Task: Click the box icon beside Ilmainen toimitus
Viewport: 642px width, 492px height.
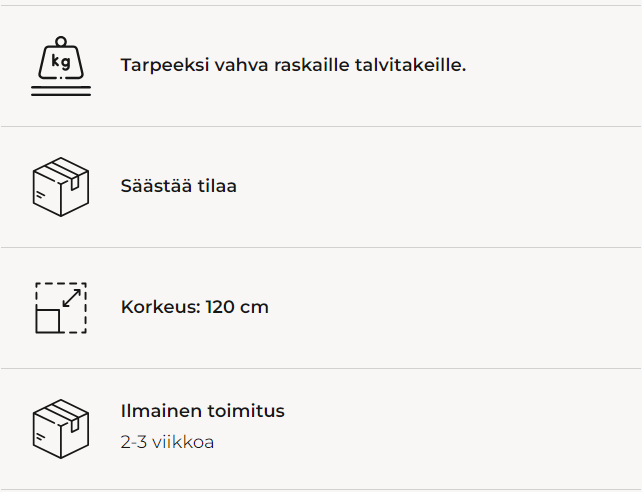Action: pos(60,428)
